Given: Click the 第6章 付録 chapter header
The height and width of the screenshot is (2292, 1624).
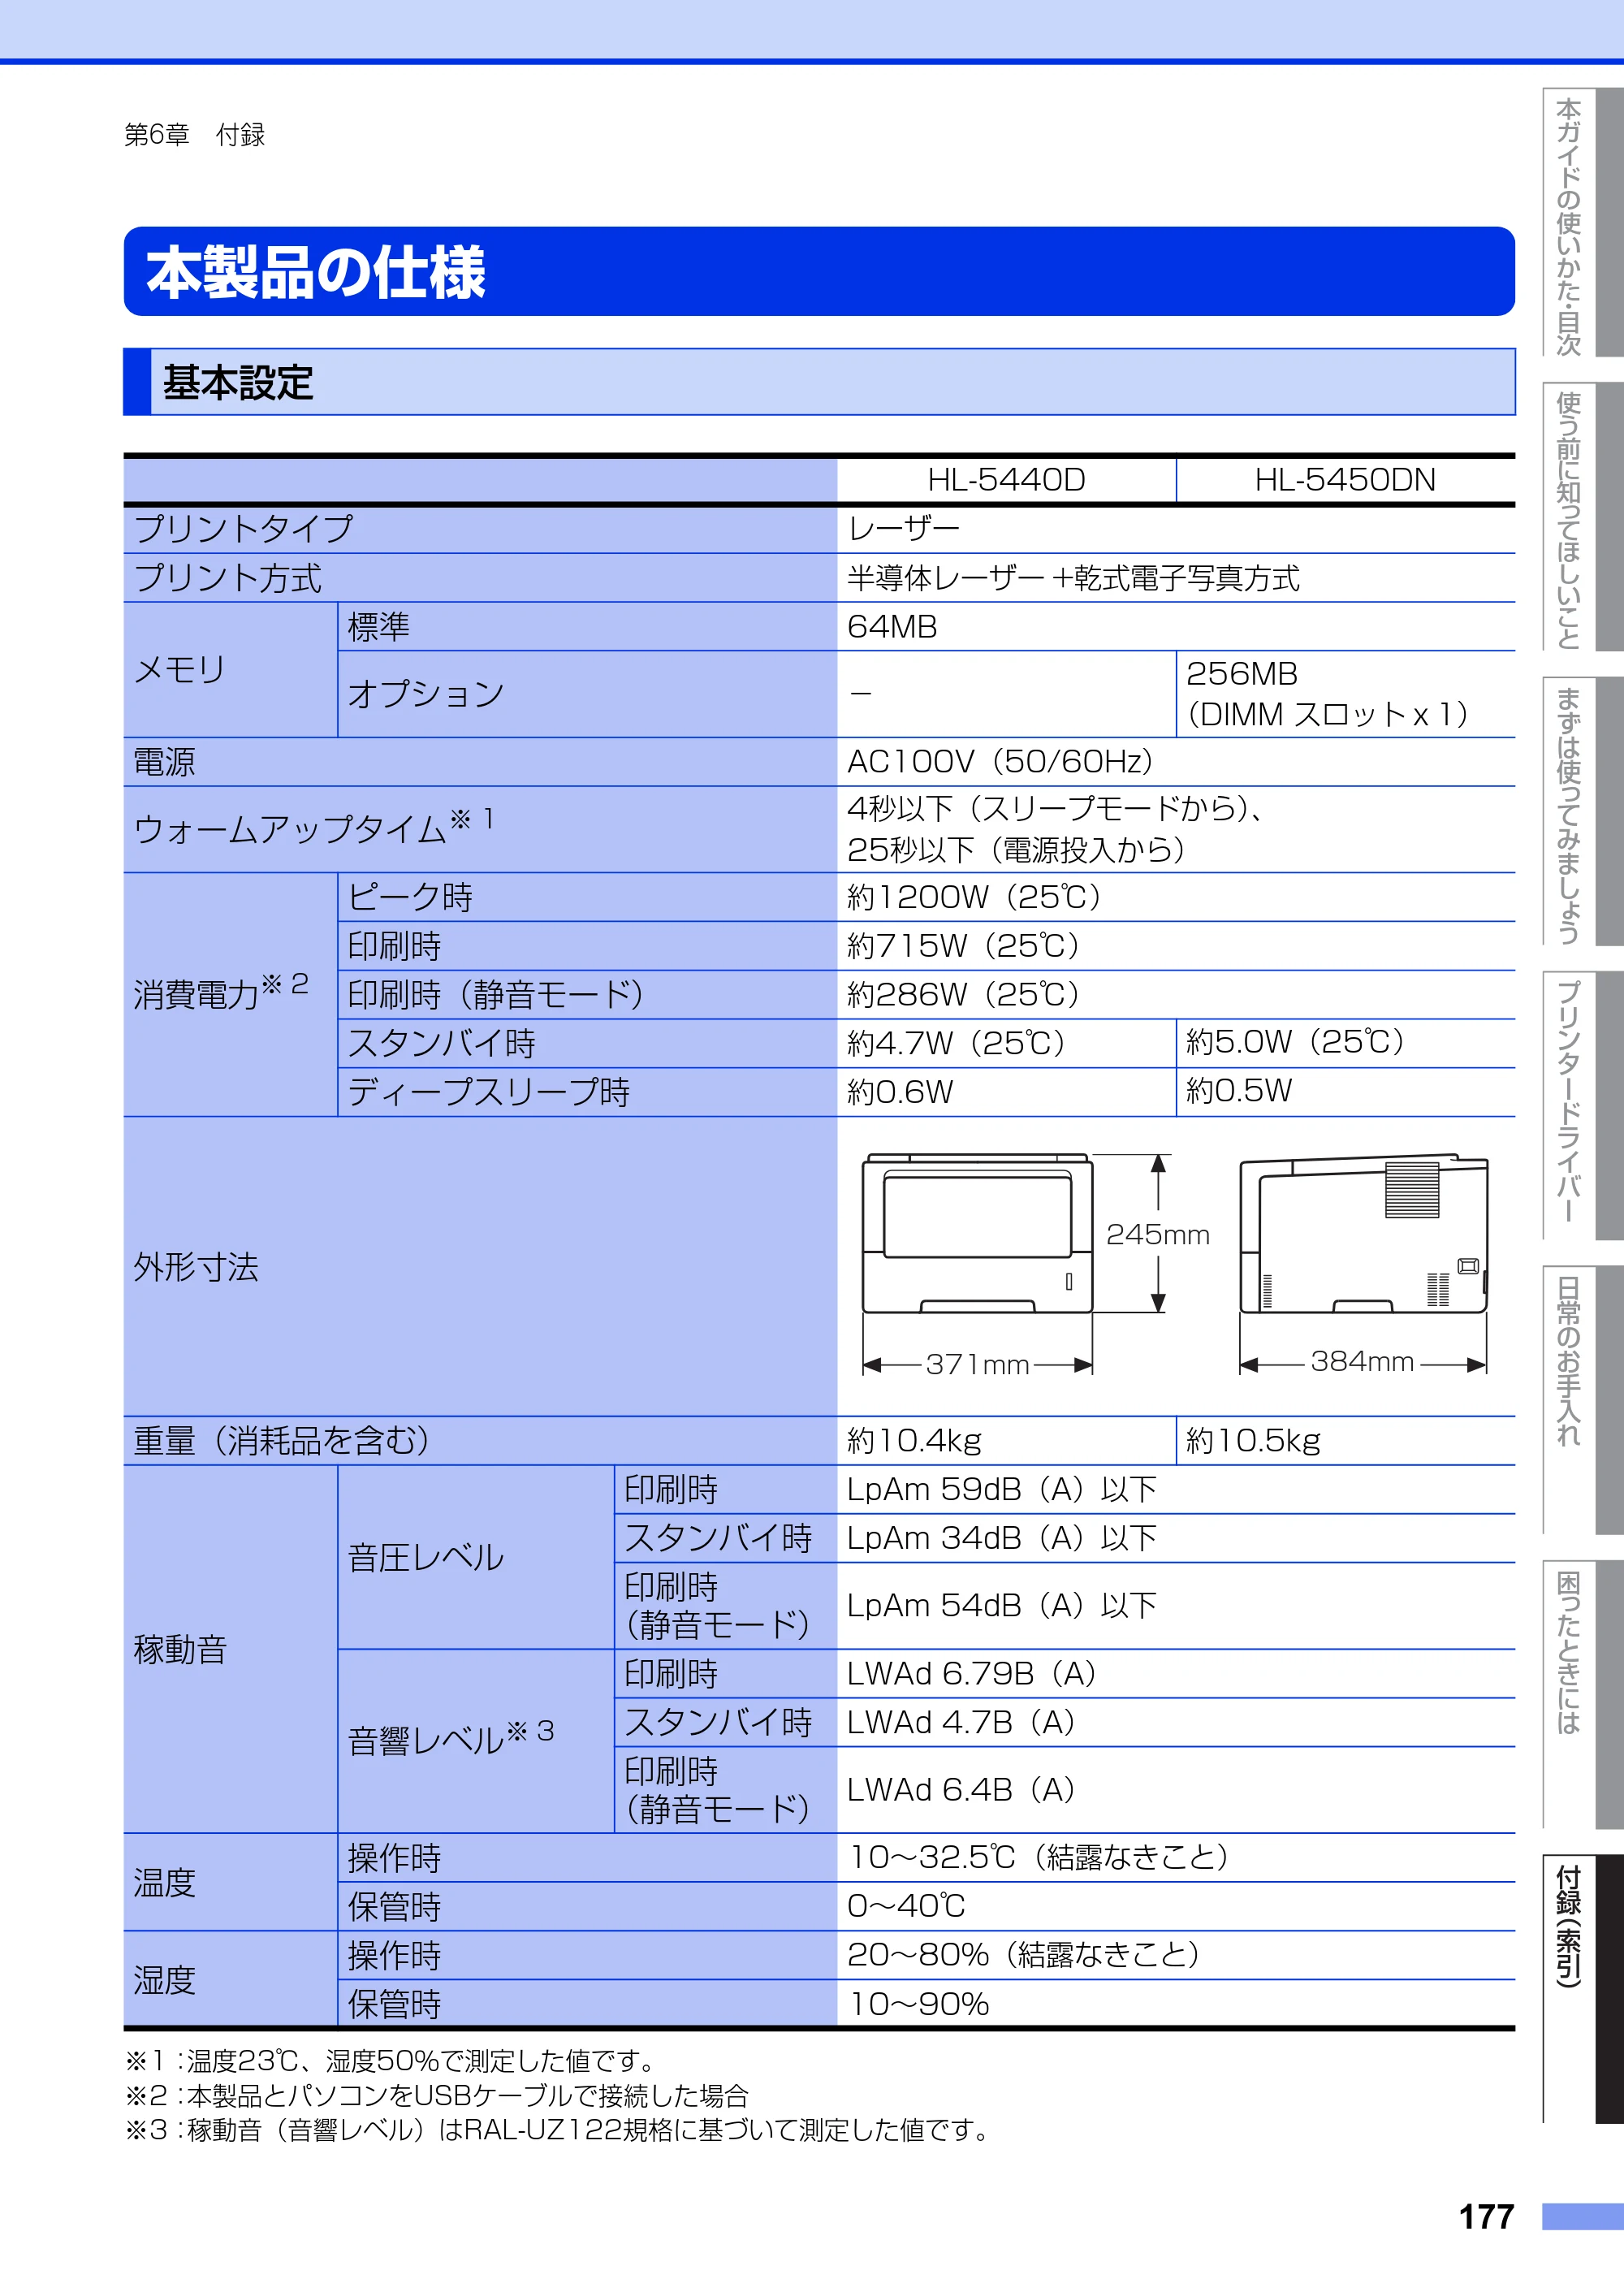Looking at the screenshot, I should coord(194,134).
